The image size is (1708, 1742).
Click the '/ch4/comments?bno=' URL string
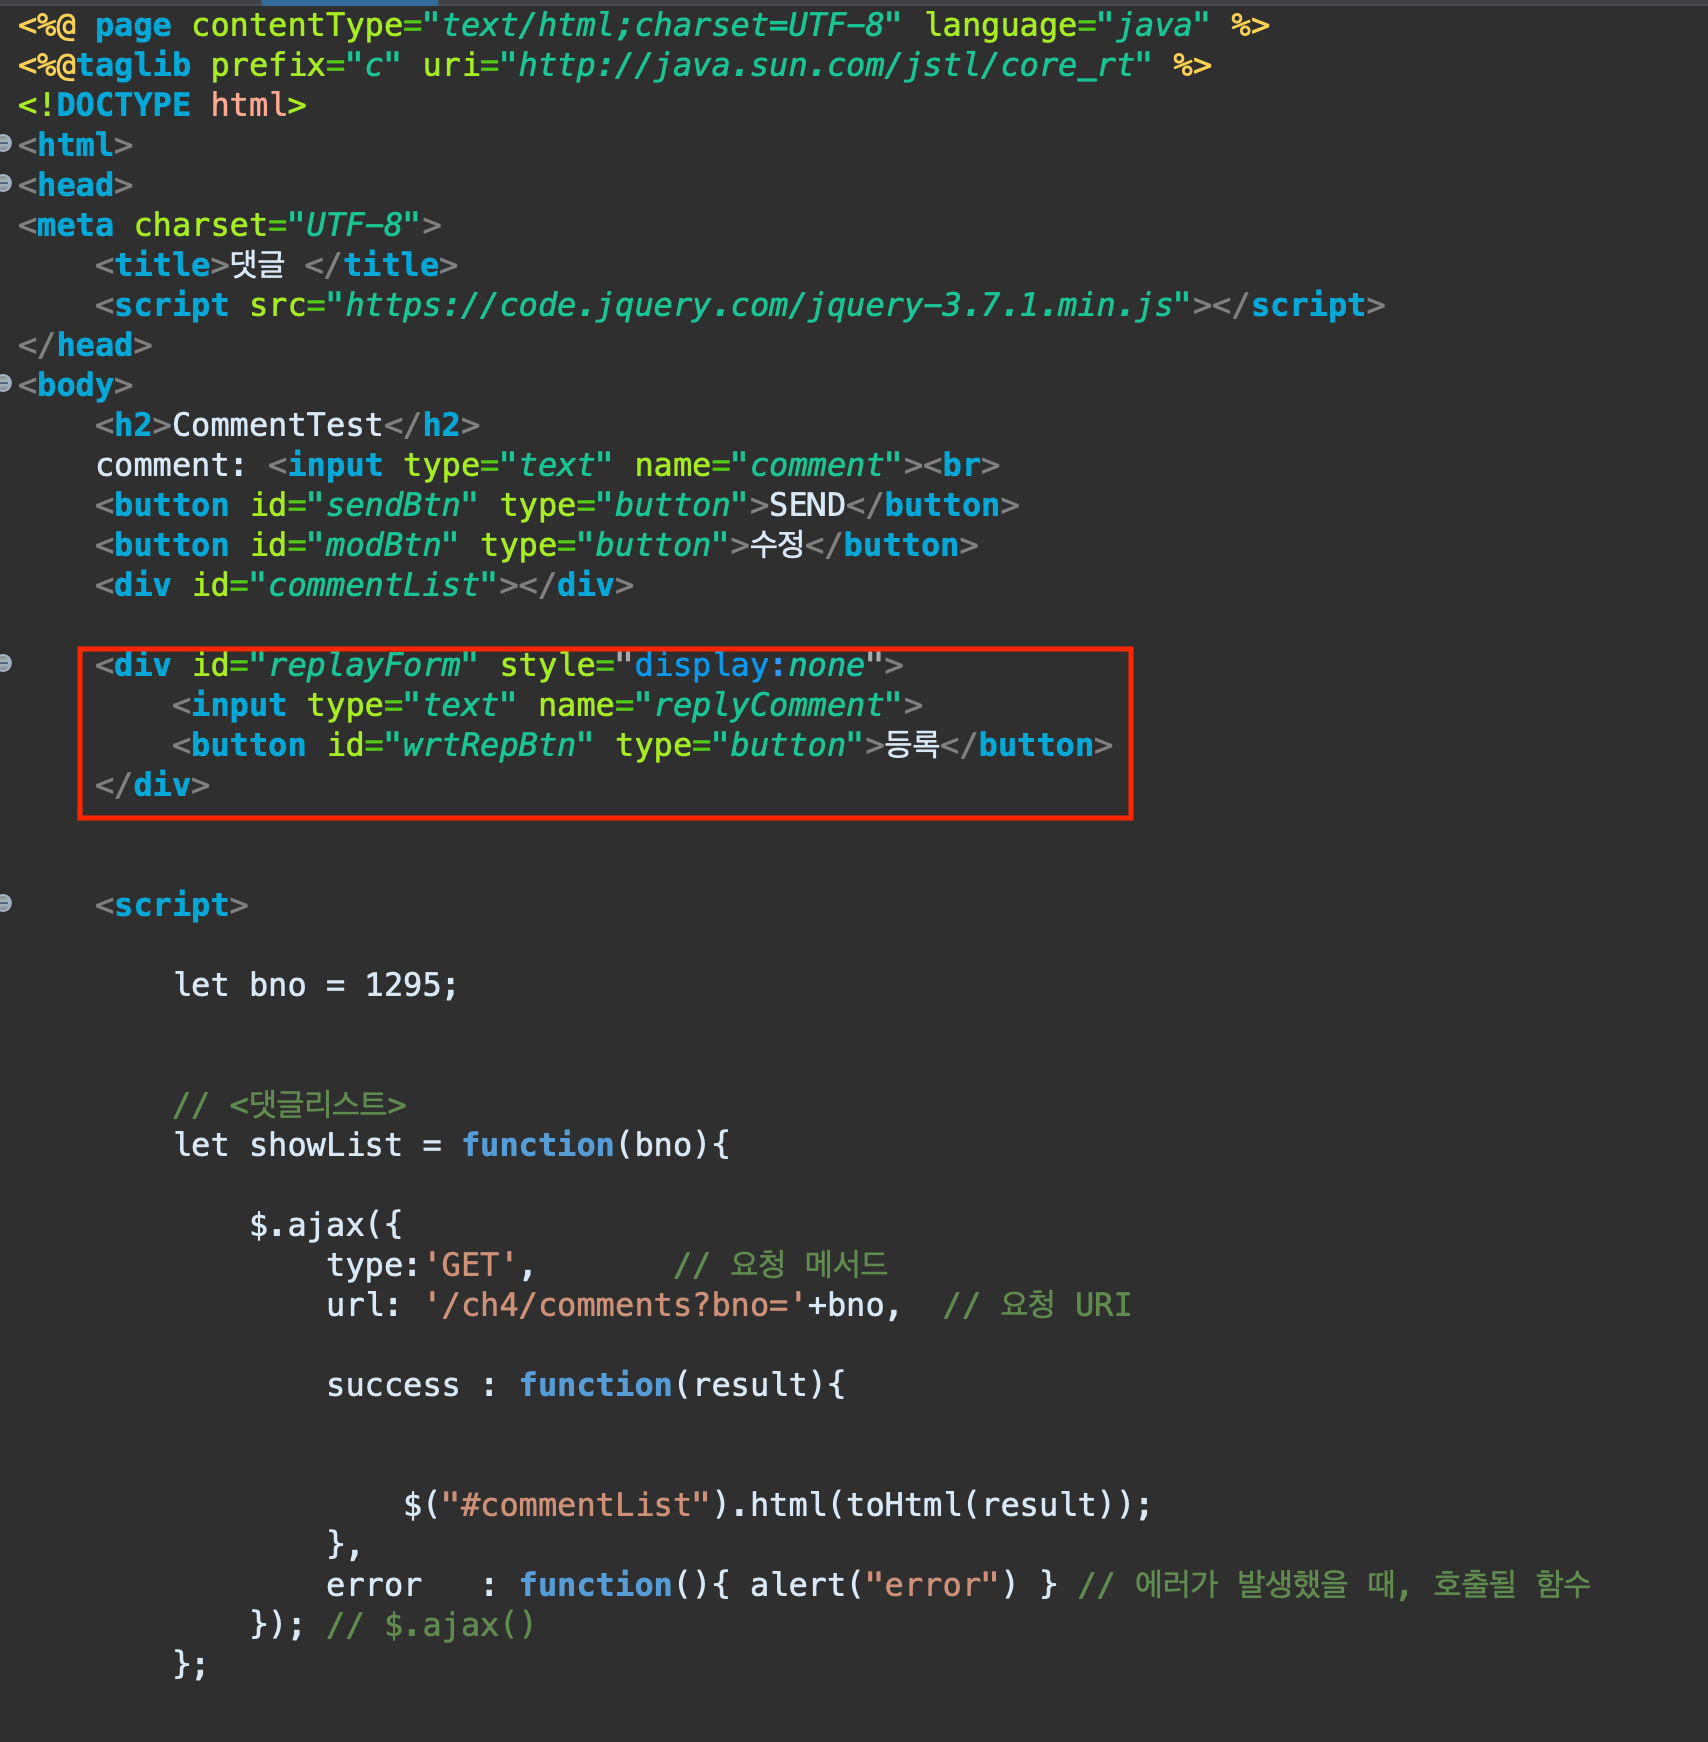[615, 1305]
